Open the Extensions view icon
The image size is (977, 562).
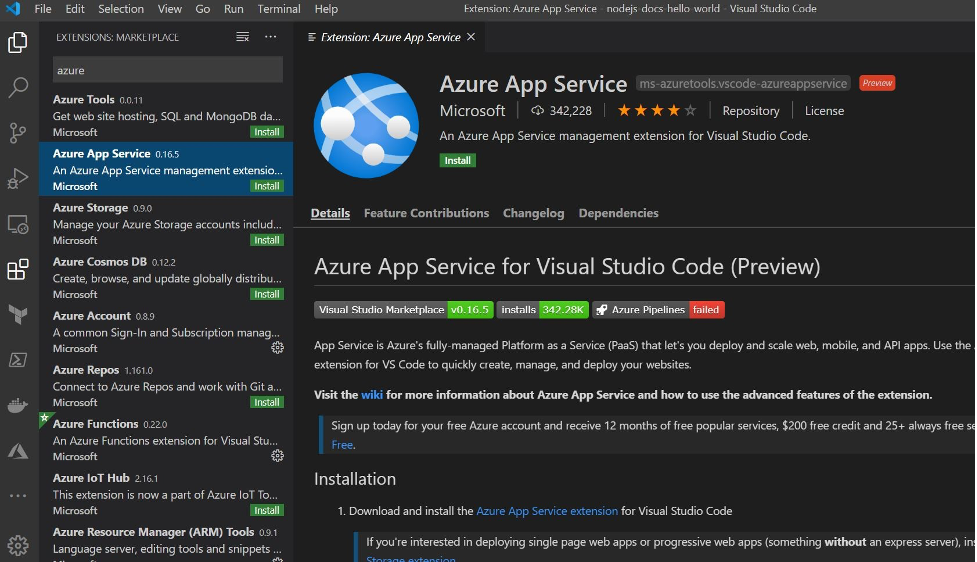[x=17, y=269]
